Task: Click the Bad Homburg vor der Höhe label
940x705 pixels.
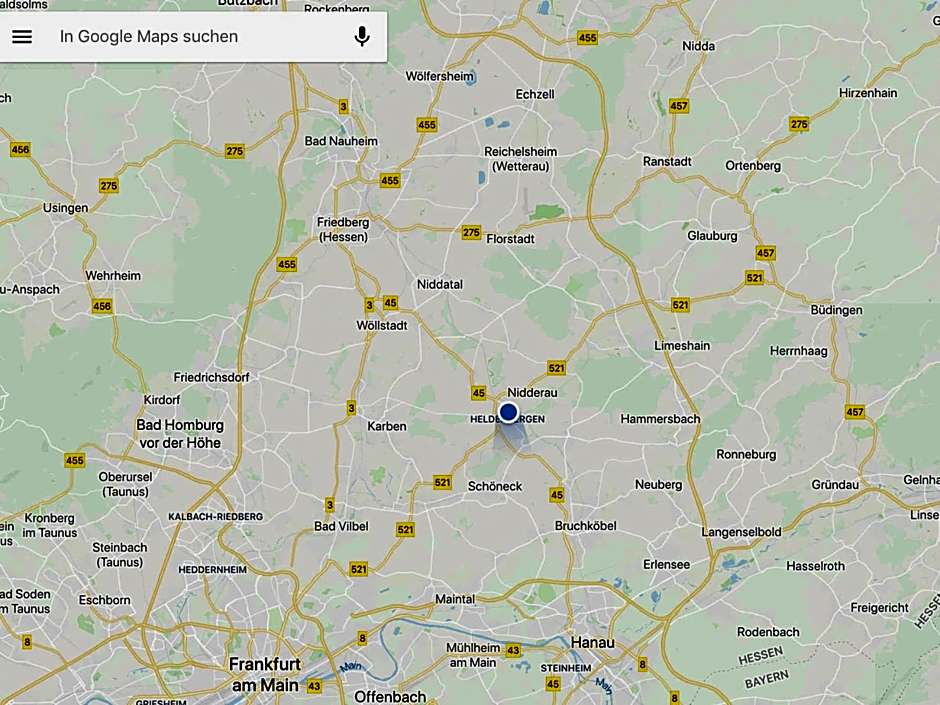Action: (x=180, y=434)
